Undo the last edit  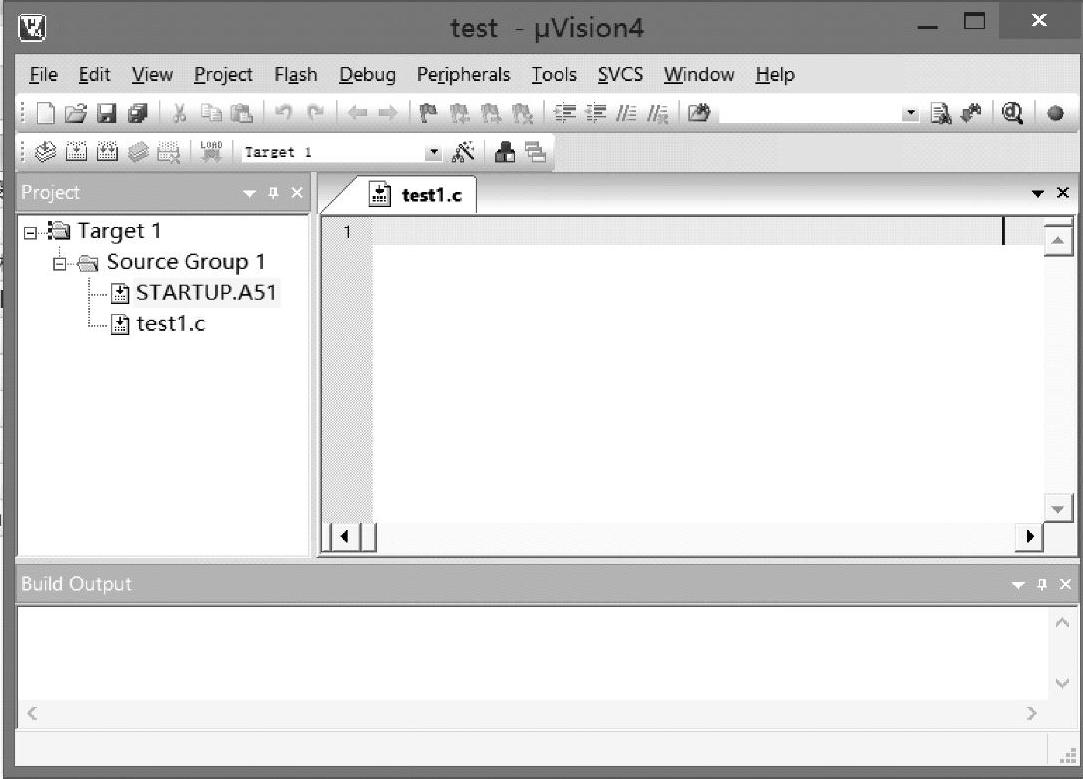pos(283,112)
